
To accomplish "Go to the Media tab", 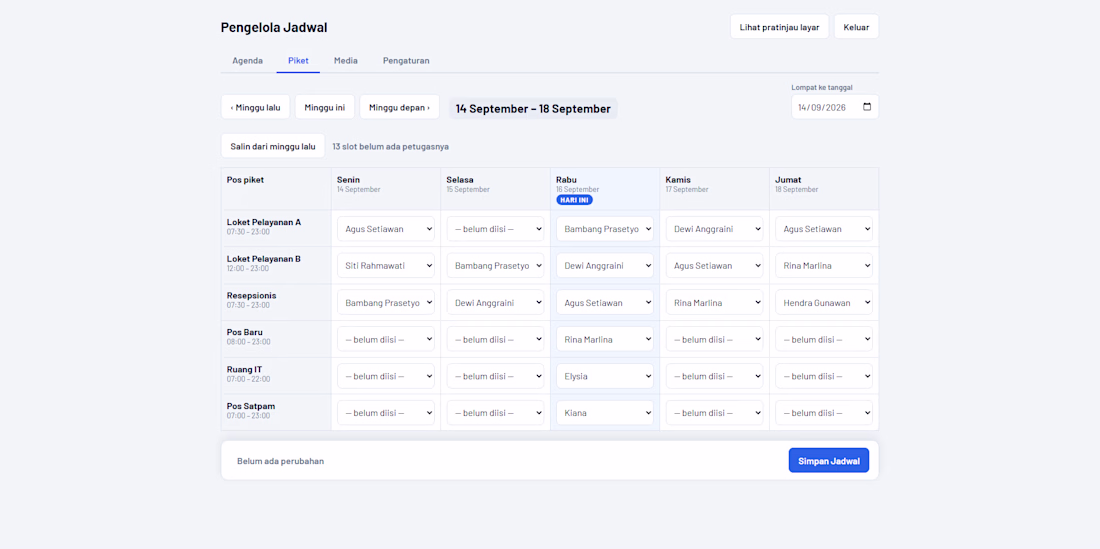I will click(346, 61).
